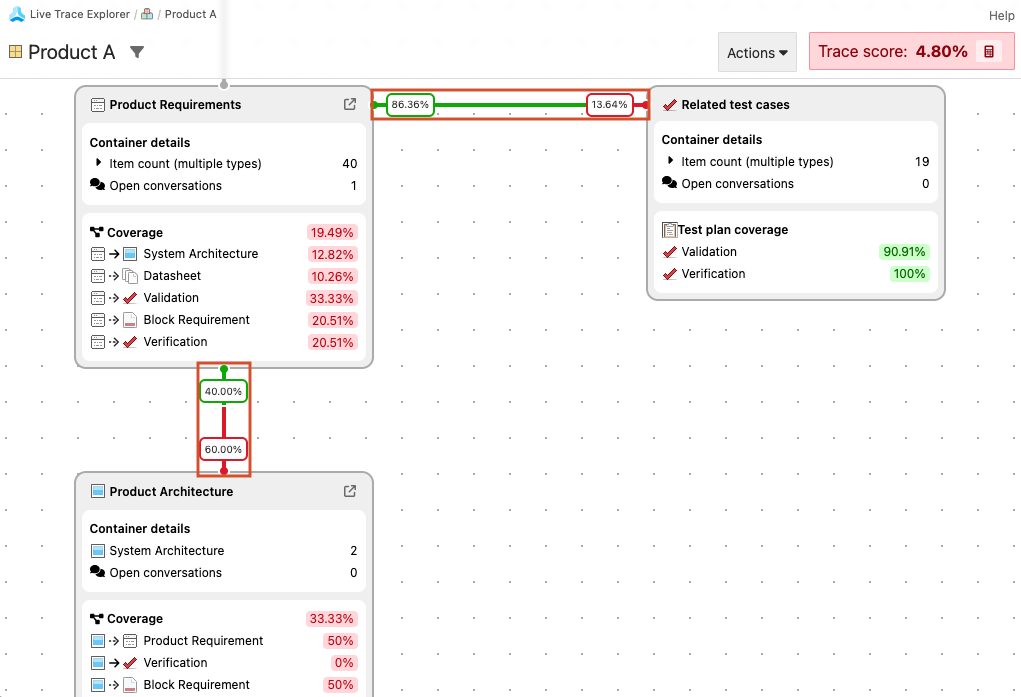Select the System Architecture icon in the Coverage list
The width and height of the screenshot is (1021, 697).
click(132, 253)
